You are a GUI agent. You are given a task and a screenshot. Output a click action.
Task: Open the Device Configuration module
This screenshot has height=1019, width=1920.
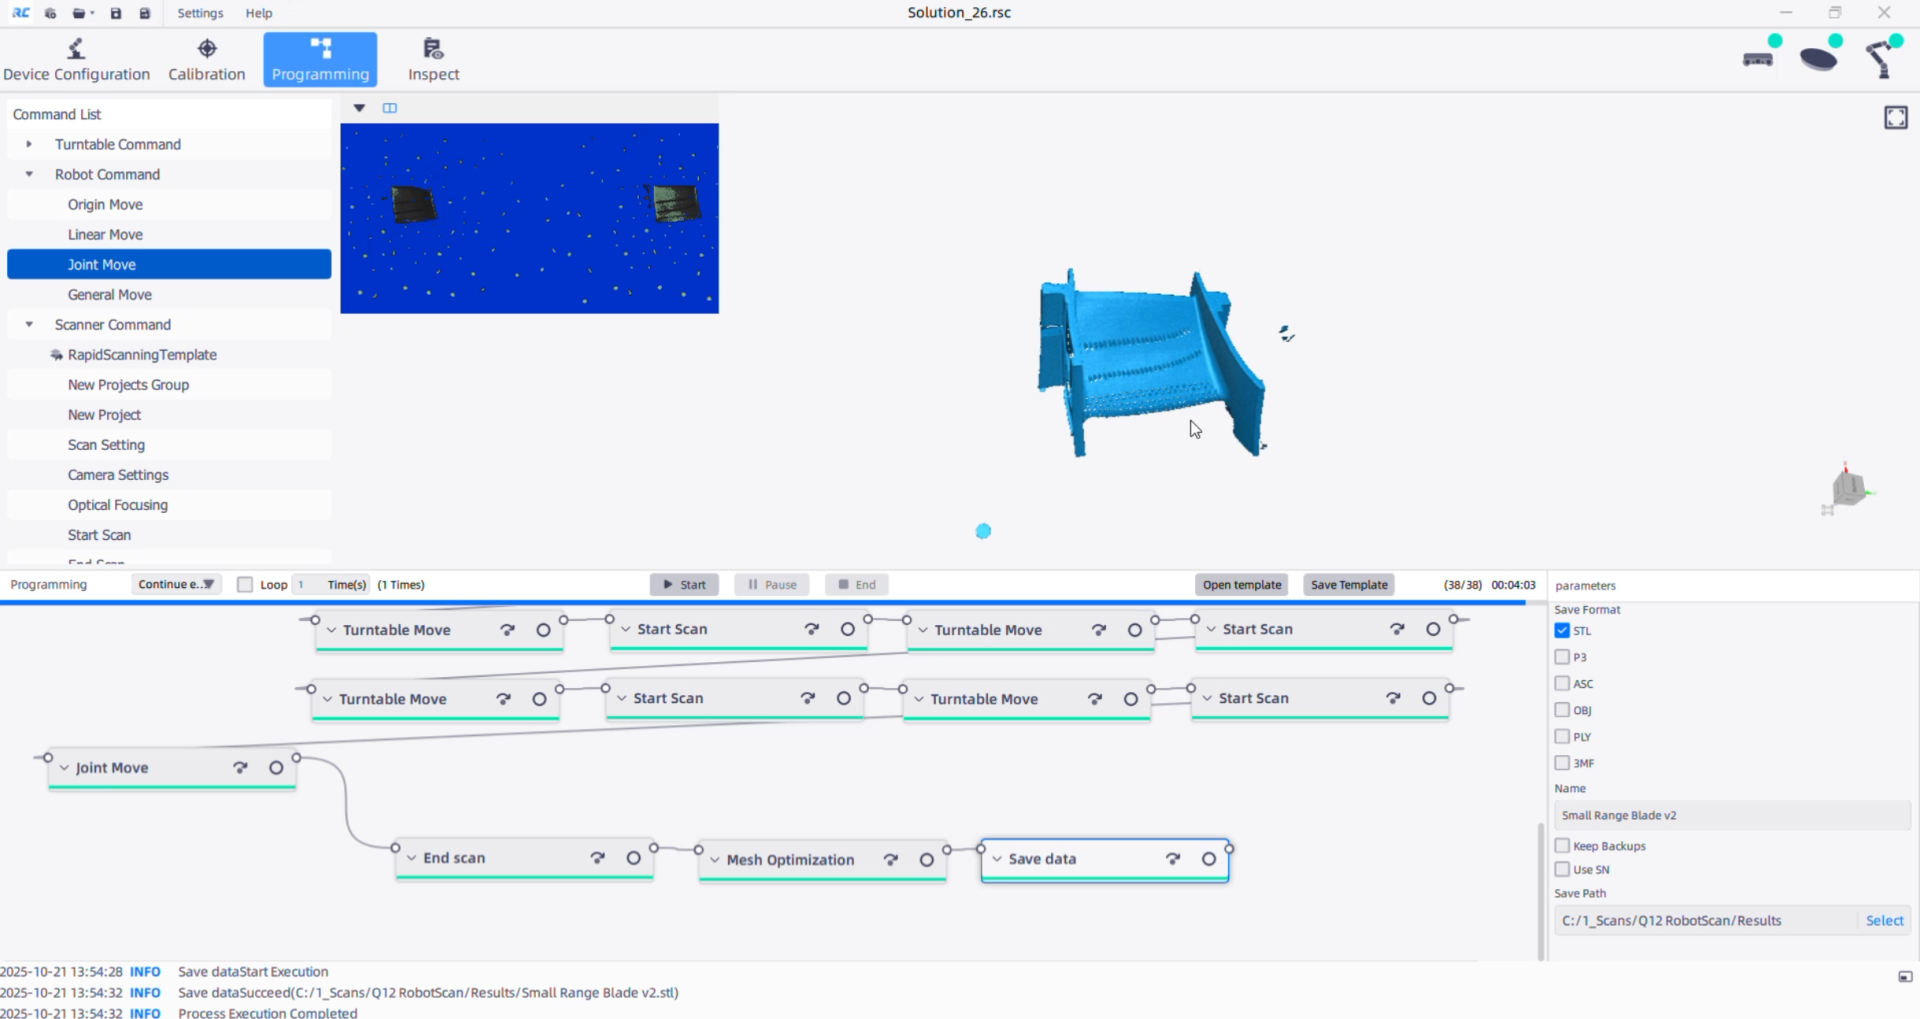point(76,60)
